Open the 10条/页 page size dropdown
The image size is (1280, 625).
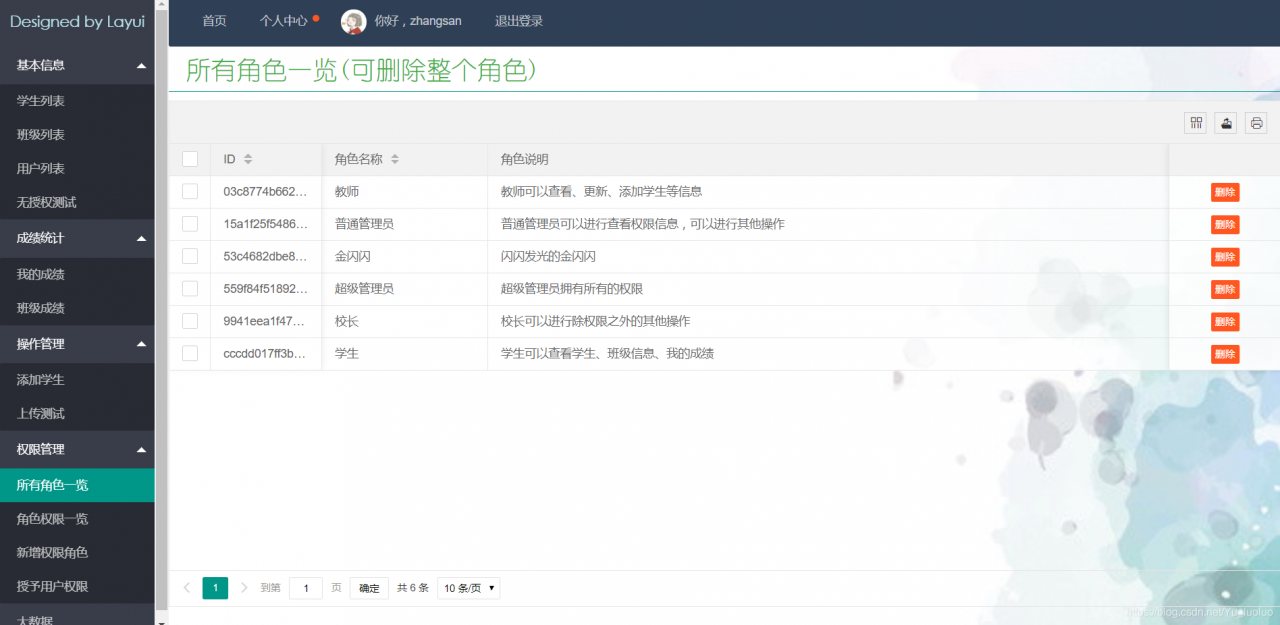coord(468,588)
